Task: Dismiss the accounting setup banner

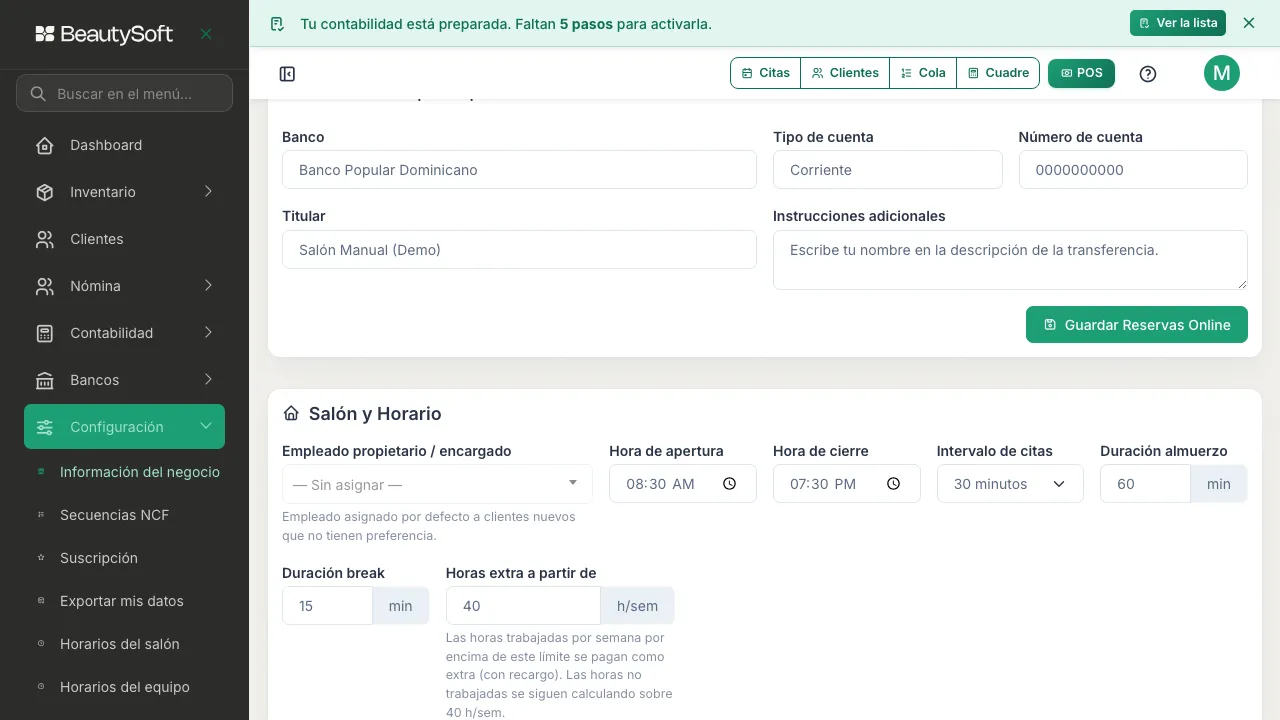Action: click(x=1249, y=23)
